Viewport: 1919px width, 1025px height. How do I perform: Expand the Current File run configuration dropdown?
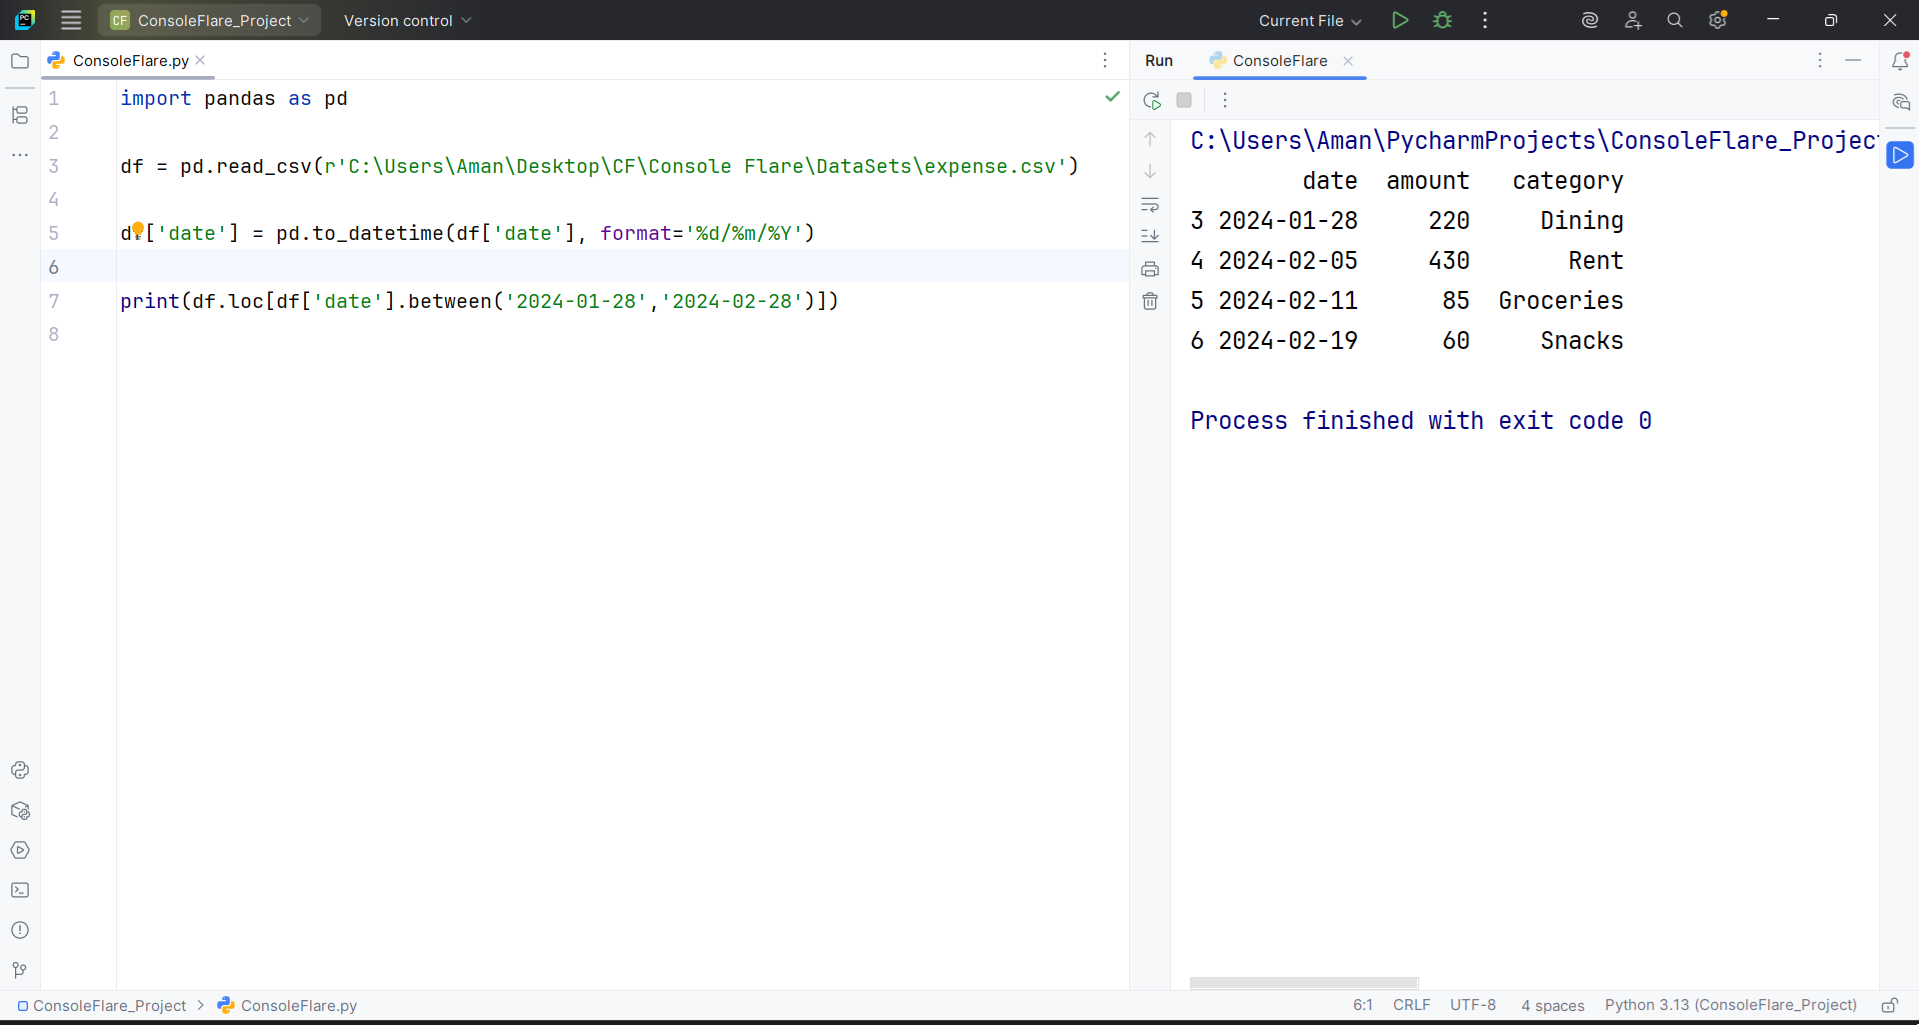[1310, 20]
